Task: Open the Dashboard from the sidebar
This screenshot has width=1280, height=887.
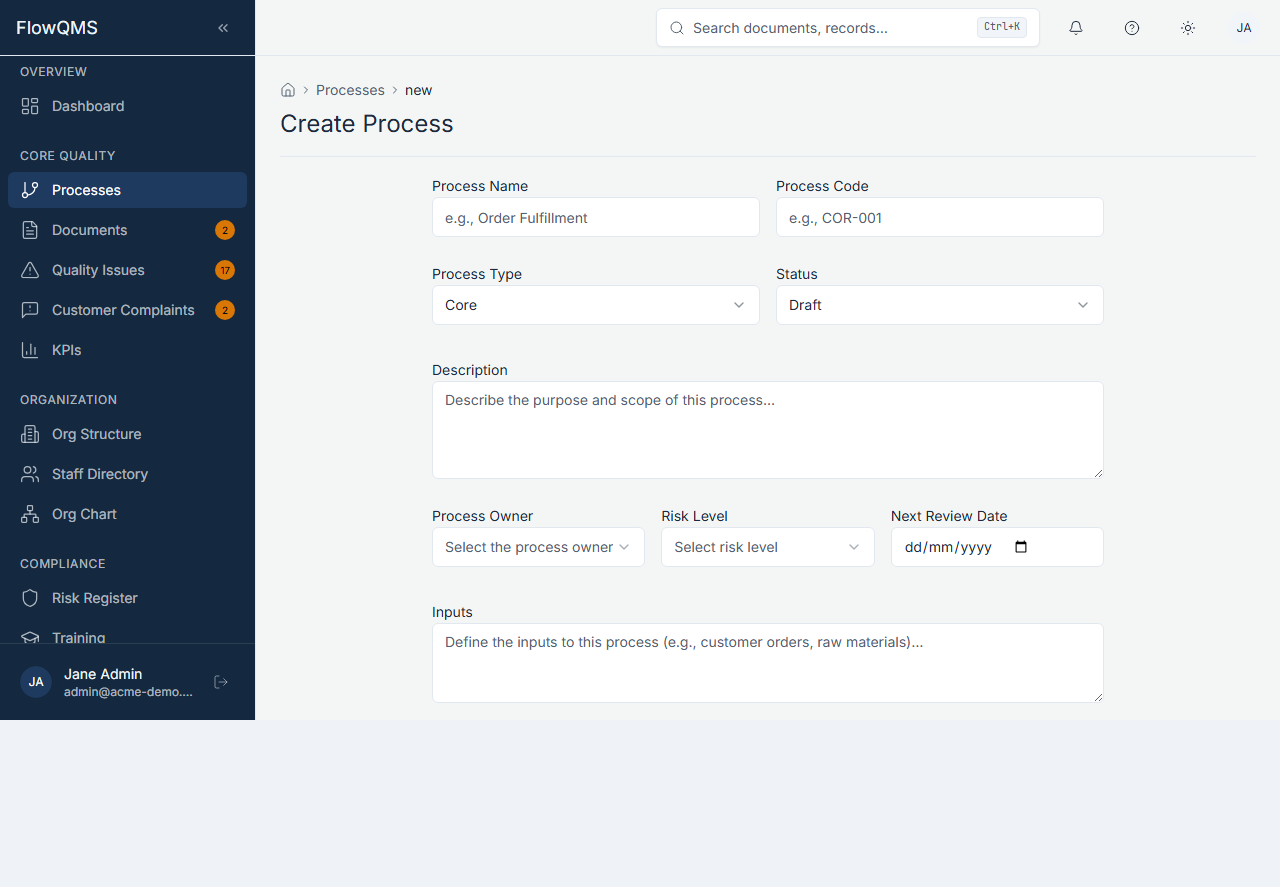Action: (88, 106)
